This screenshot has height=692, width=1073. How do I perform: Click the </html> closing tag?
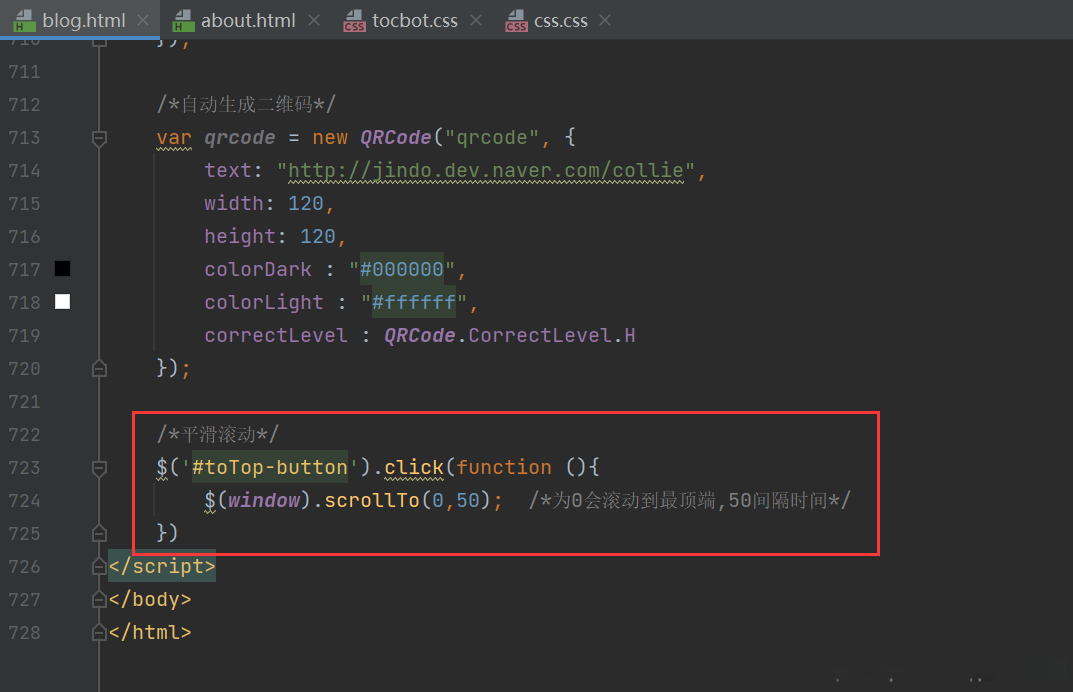pos(150,632)
